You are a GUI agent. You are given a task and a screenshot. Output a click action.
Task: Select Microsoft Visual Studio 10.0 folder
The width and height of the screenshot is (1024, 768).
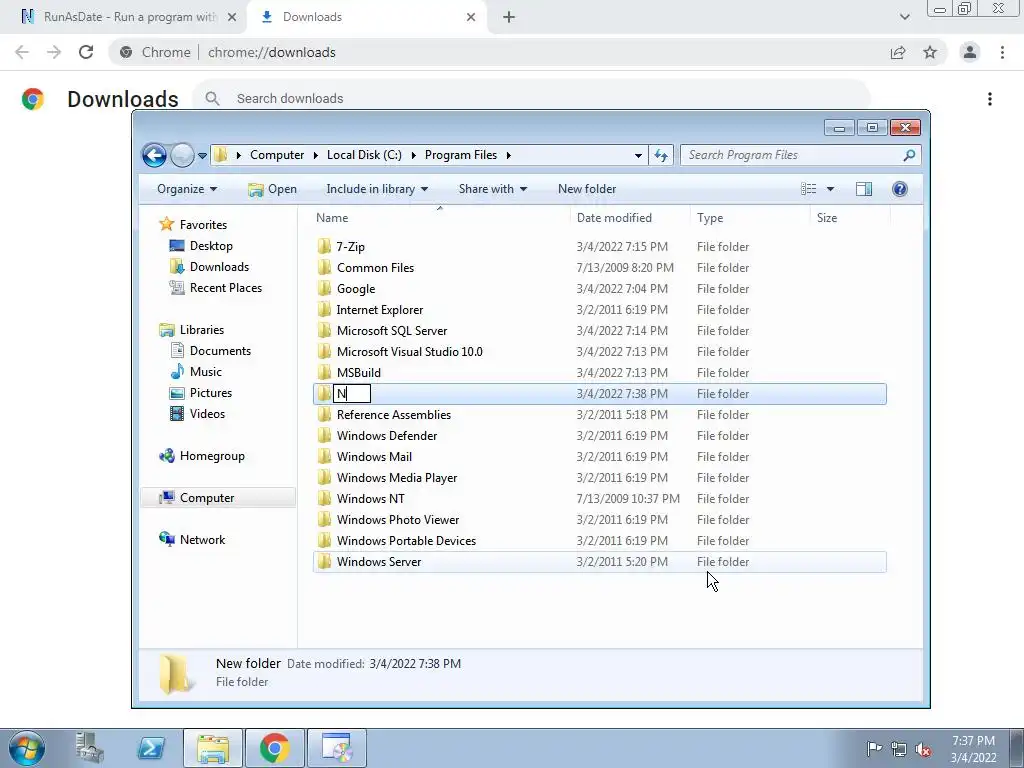(409, 351)
